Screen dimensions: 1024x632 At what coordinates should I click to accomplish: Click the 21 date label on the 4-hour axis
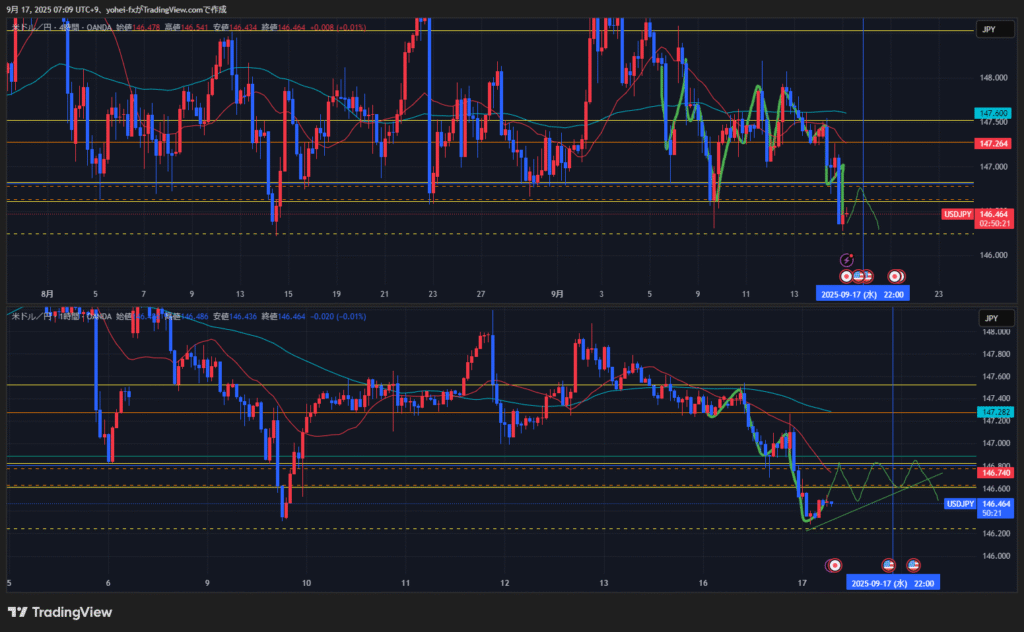pos(385,294)
